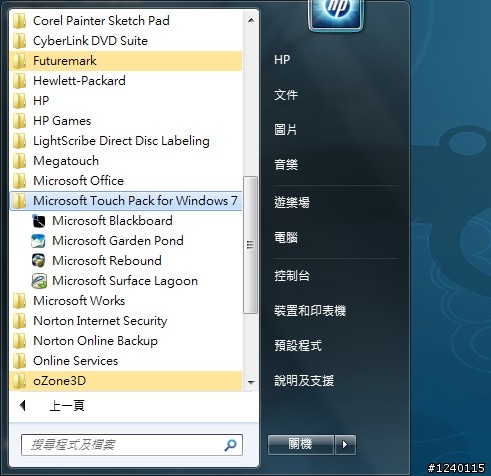Click the 關機 shutdown button
Screen dimensions: 491x476
[301, 445]
